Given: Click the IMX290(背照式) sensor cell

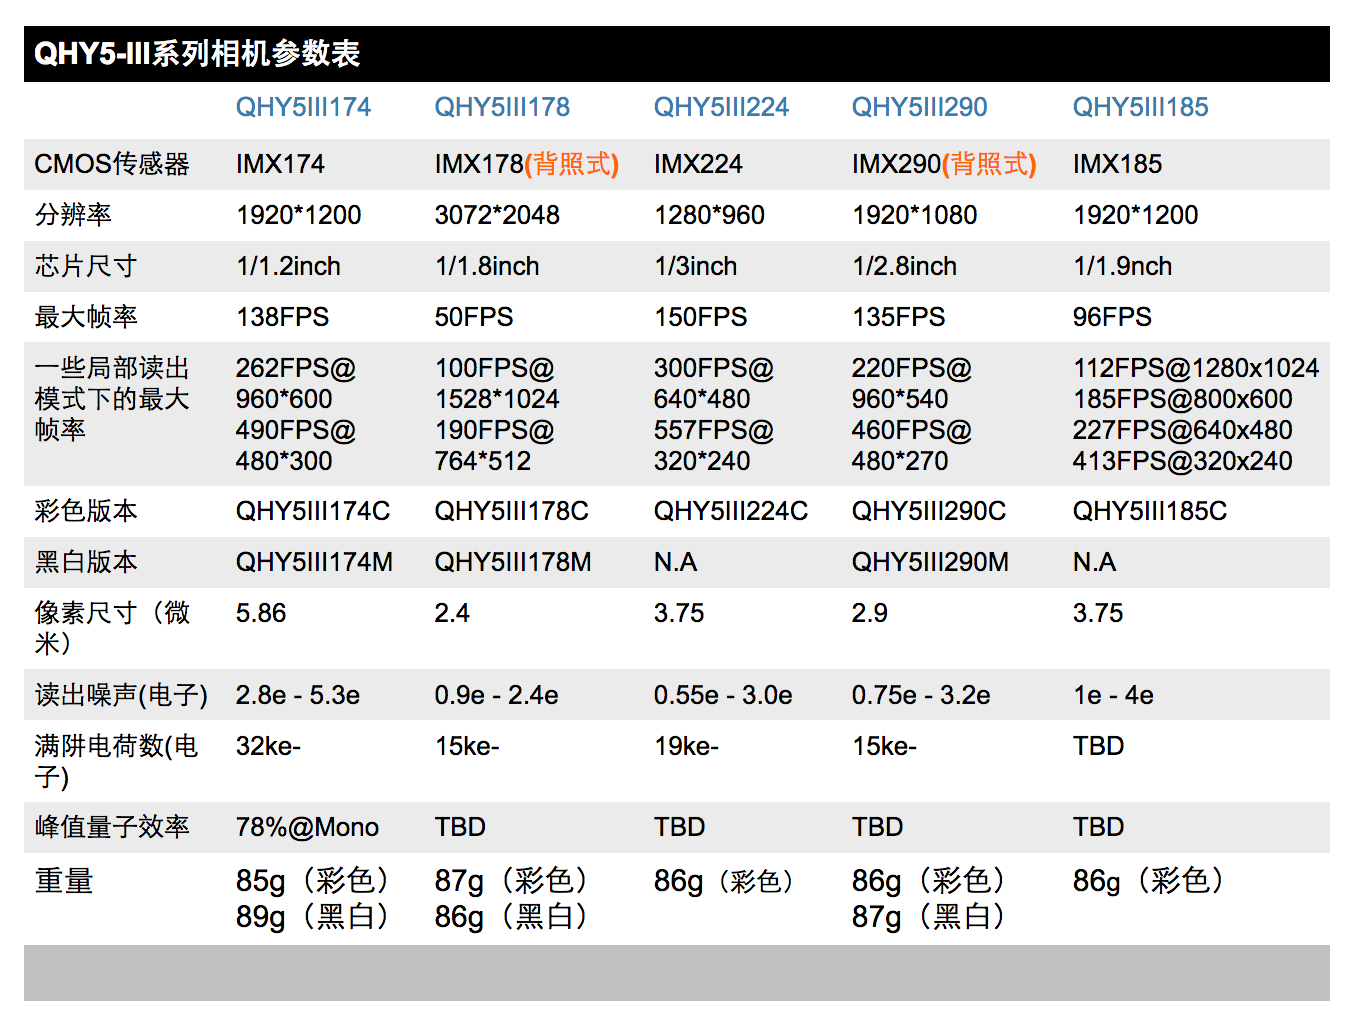Looking at the screenshot, I should pyautogui.click(x=944, y=164).
